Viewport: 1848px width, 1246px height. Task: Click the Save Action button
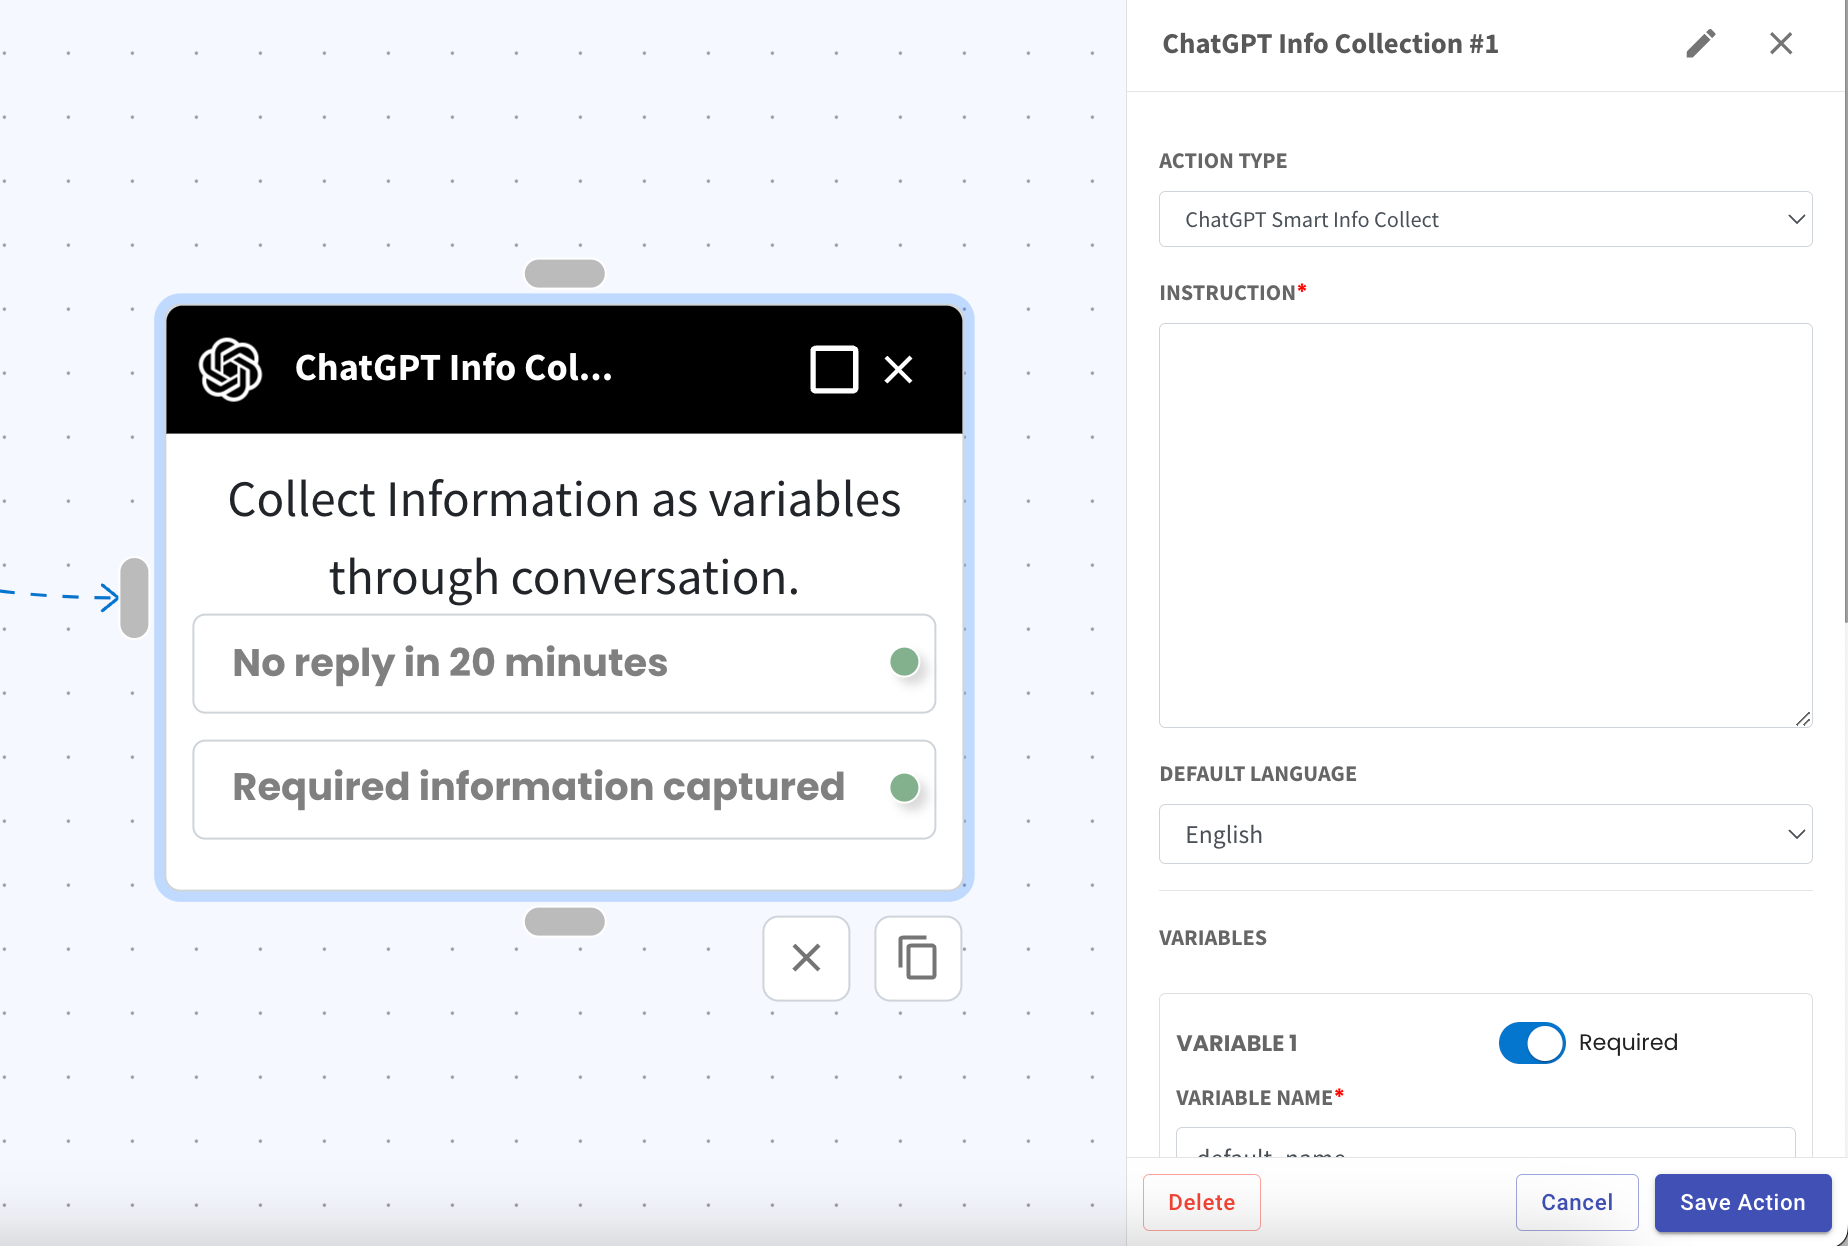(x=1743, y=1202)
